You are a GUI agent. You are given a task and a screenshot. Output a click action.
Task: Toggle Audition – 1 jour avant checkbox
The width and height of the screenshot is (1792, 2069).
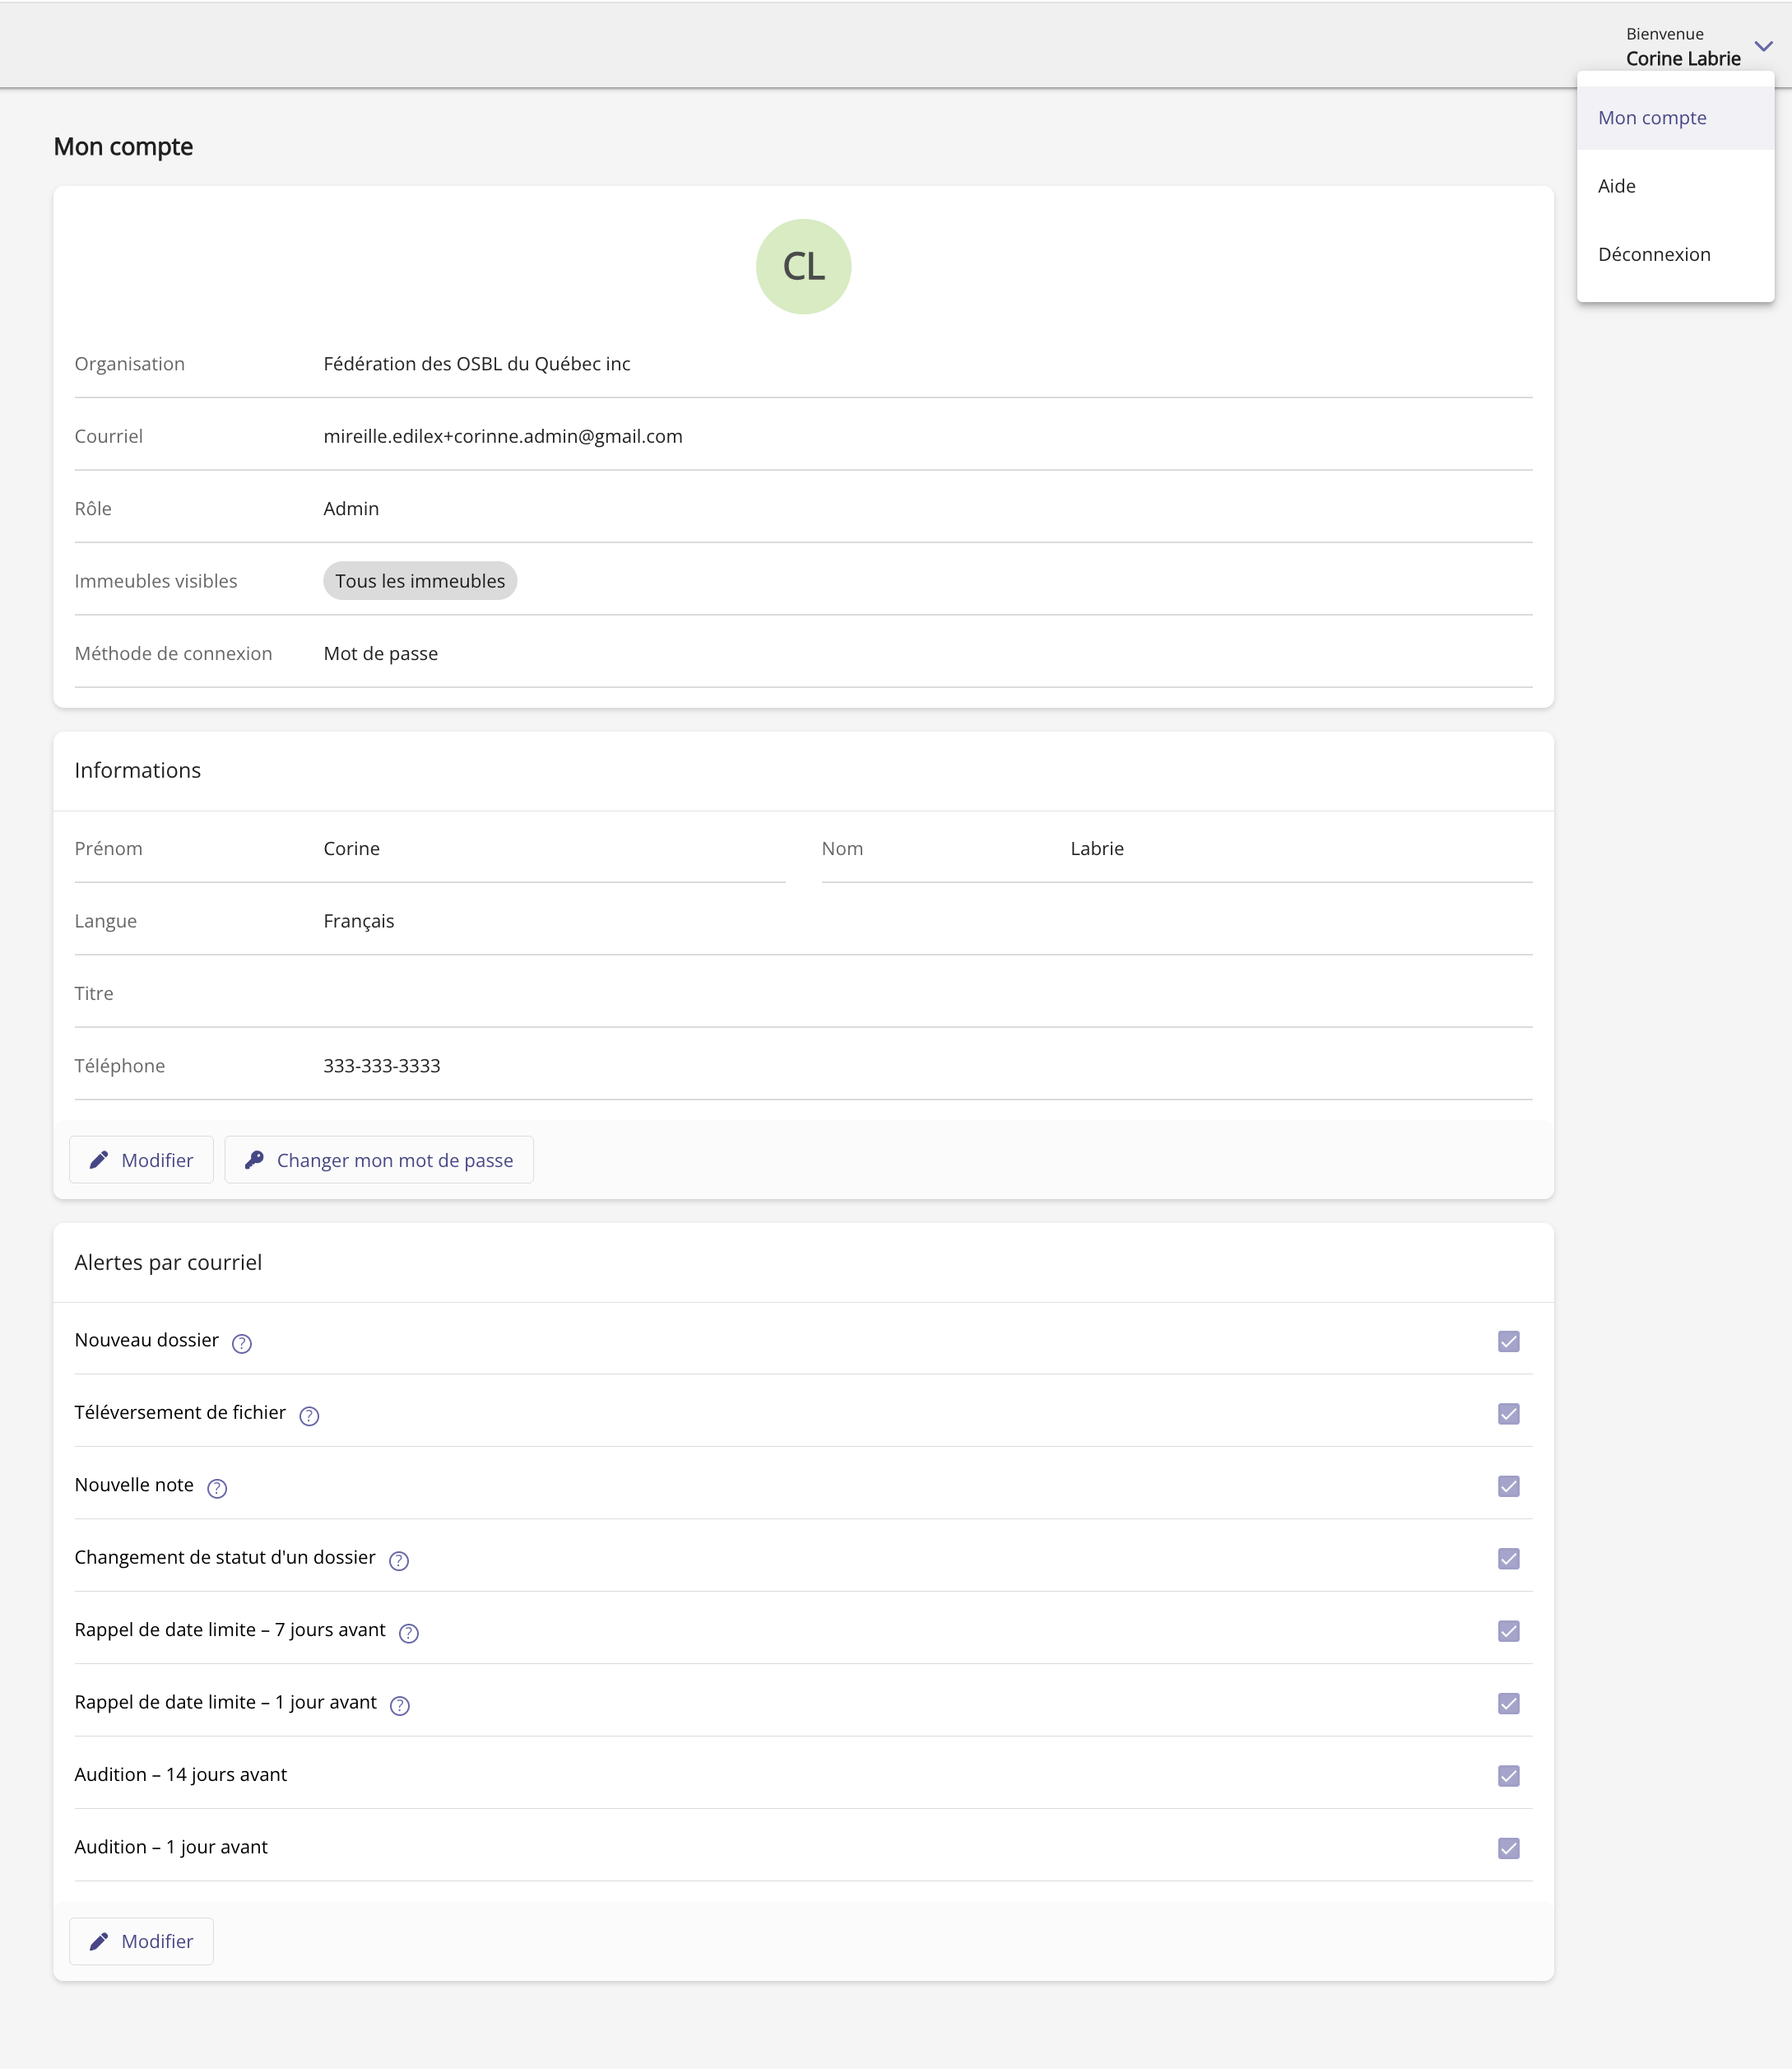coord(1508,1848)
